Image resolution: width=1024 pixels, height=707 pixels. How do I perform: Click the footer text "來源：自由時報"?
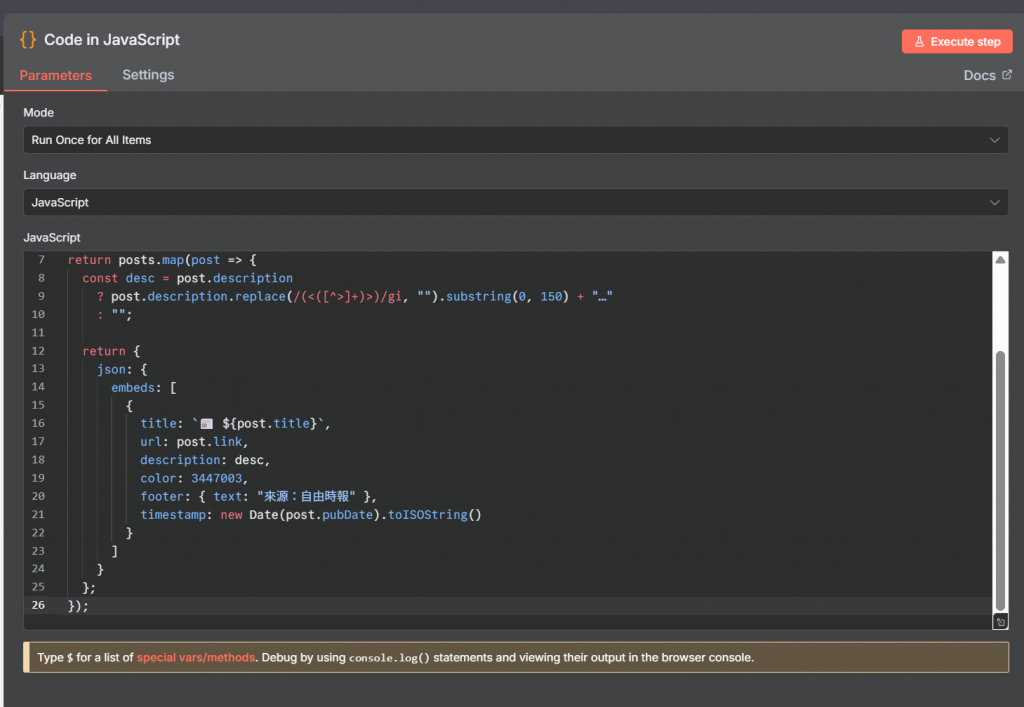(x=306, y=497)
